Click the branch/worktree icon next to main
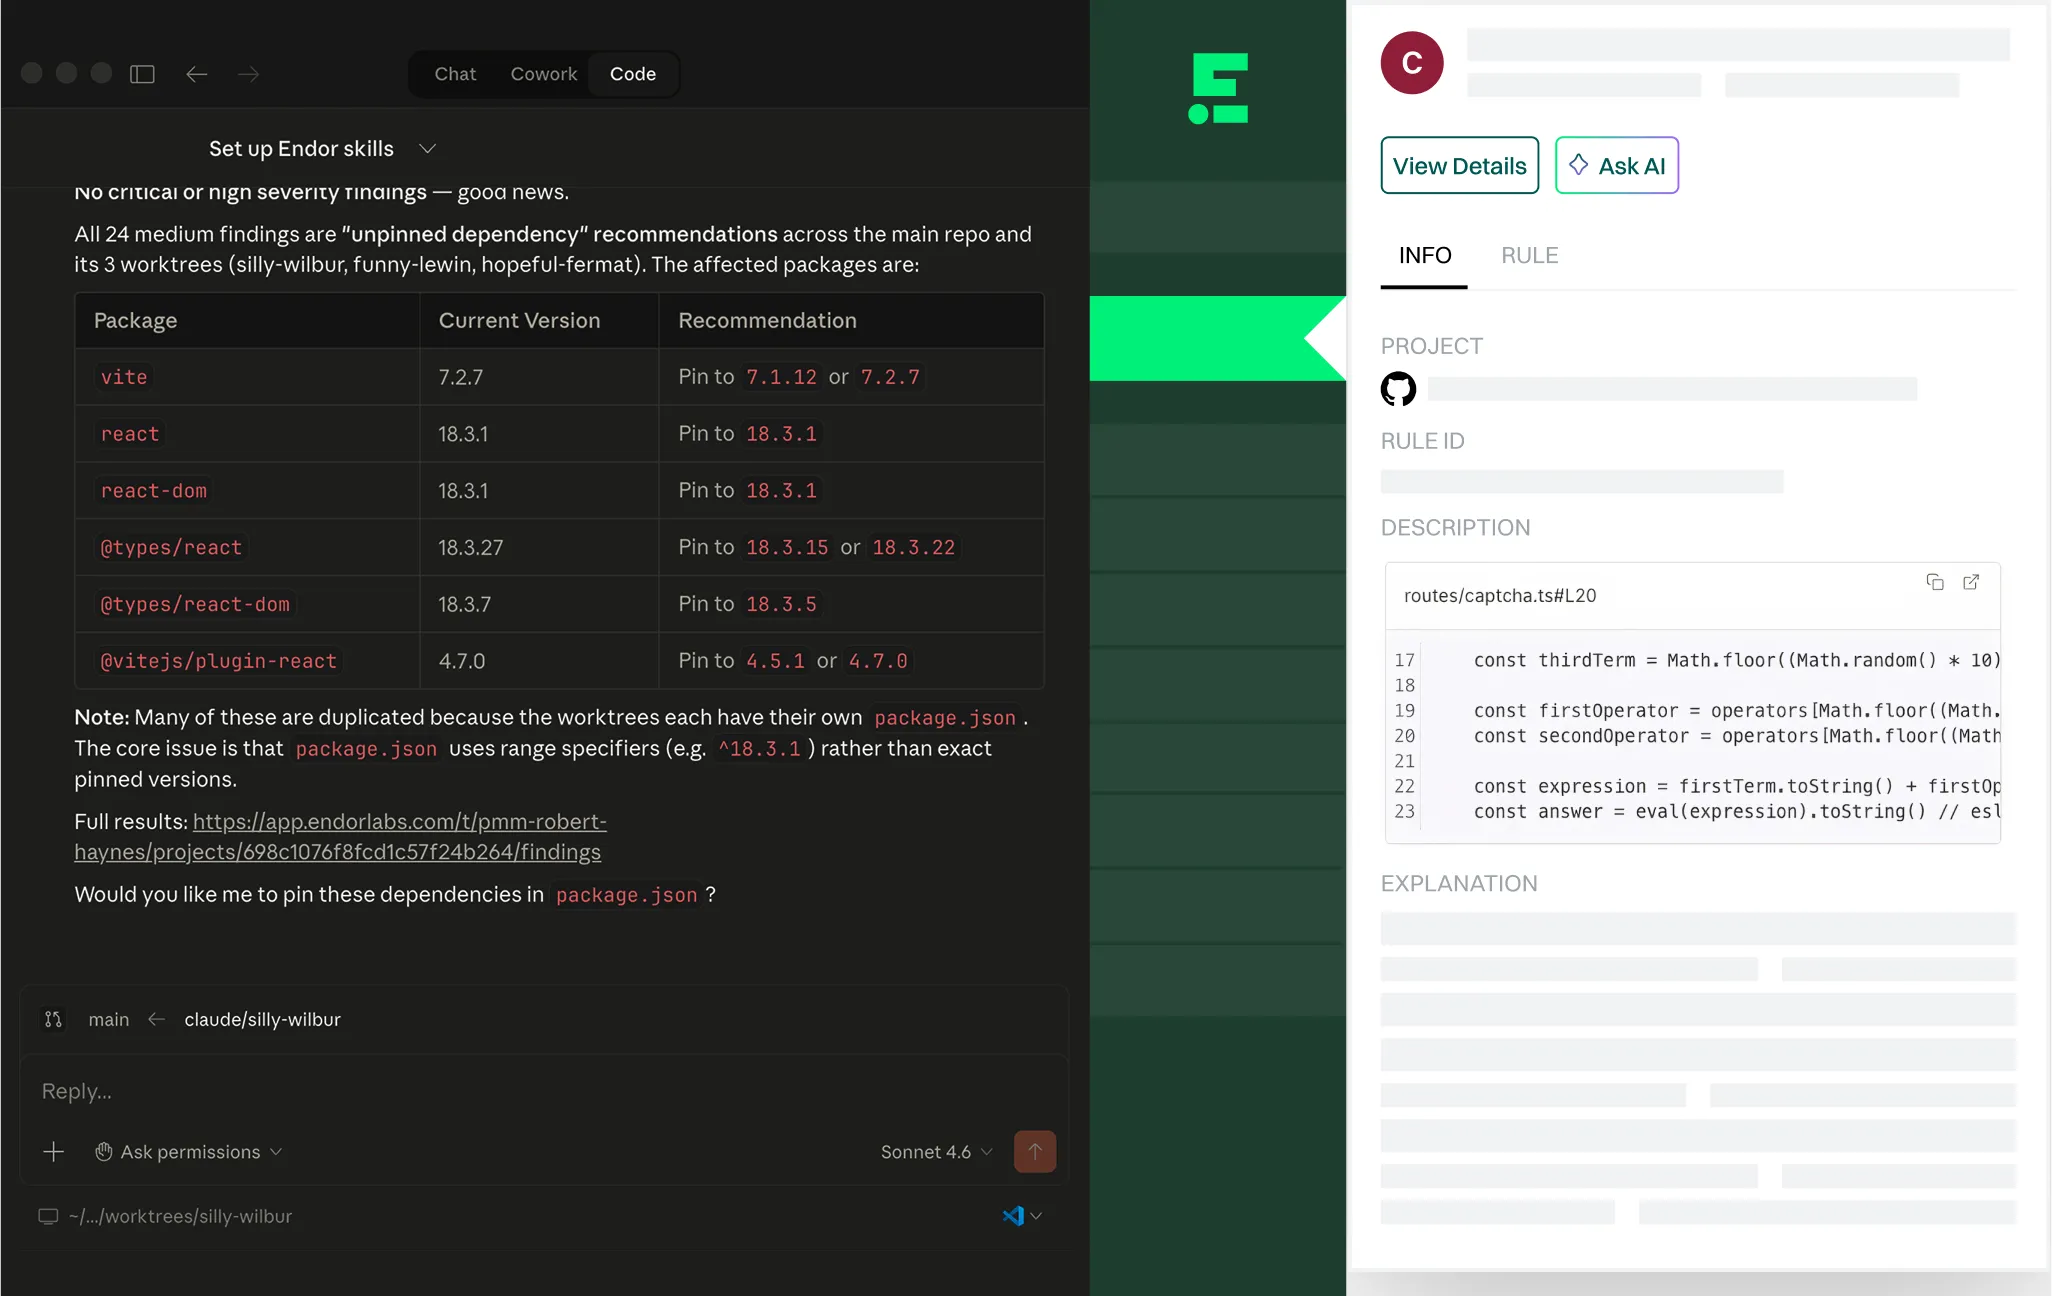This screenshot has height=1296, width=2052. tap(53, 1019)
